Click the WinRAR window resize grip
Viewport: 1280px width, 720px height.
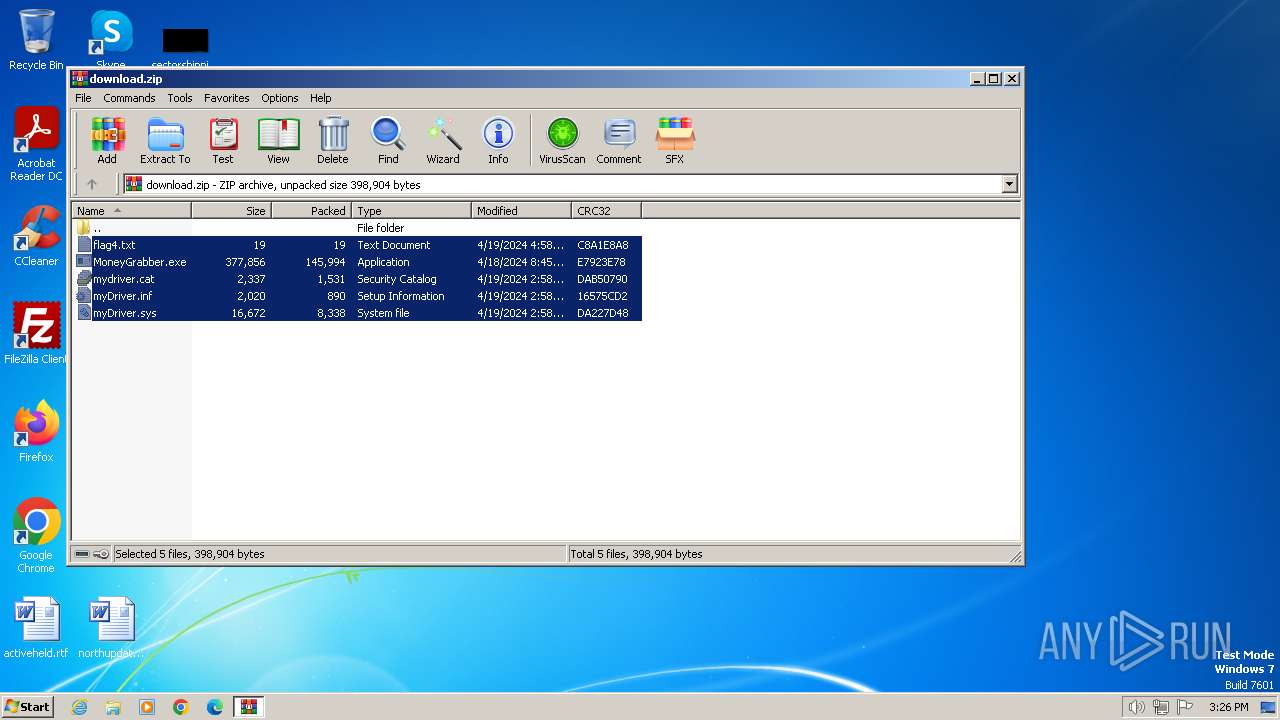[x=1014, y=556]
